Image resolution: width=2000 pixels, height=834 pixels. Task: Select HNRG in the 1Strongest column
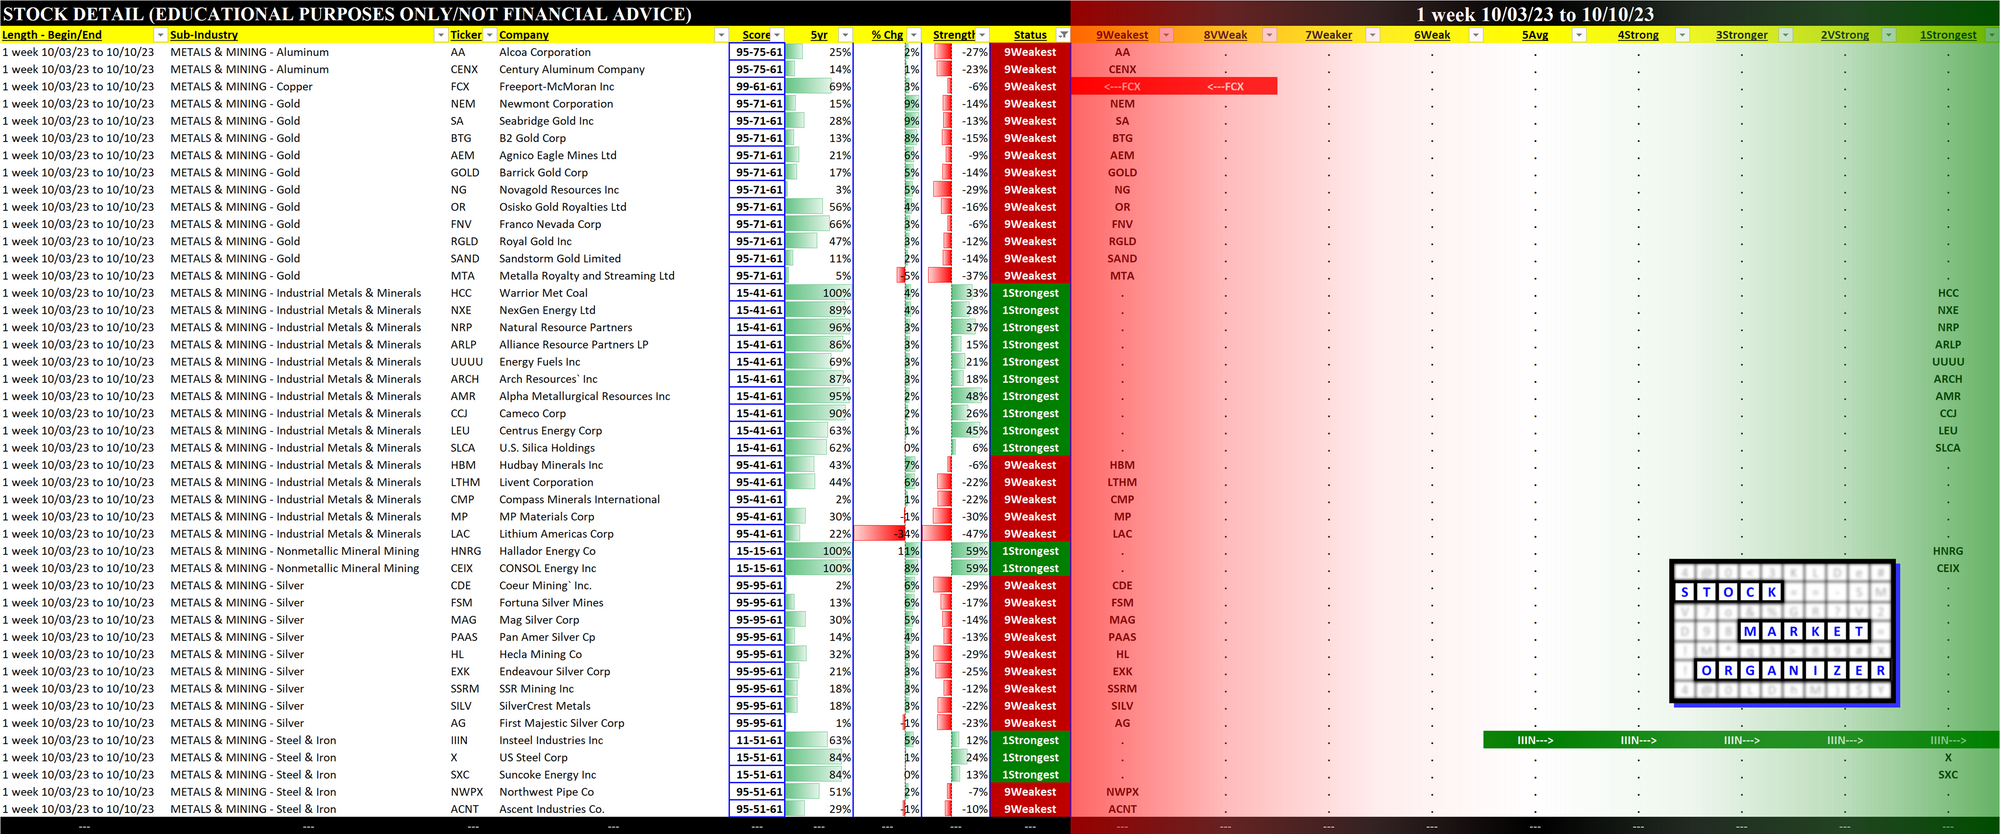tap(1948, 551)
